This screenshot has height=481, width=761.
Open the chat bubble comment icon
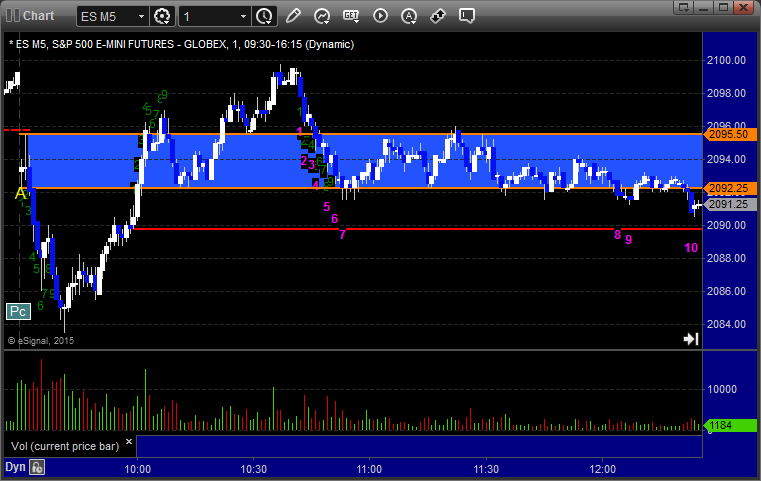(x=467, y=16)
